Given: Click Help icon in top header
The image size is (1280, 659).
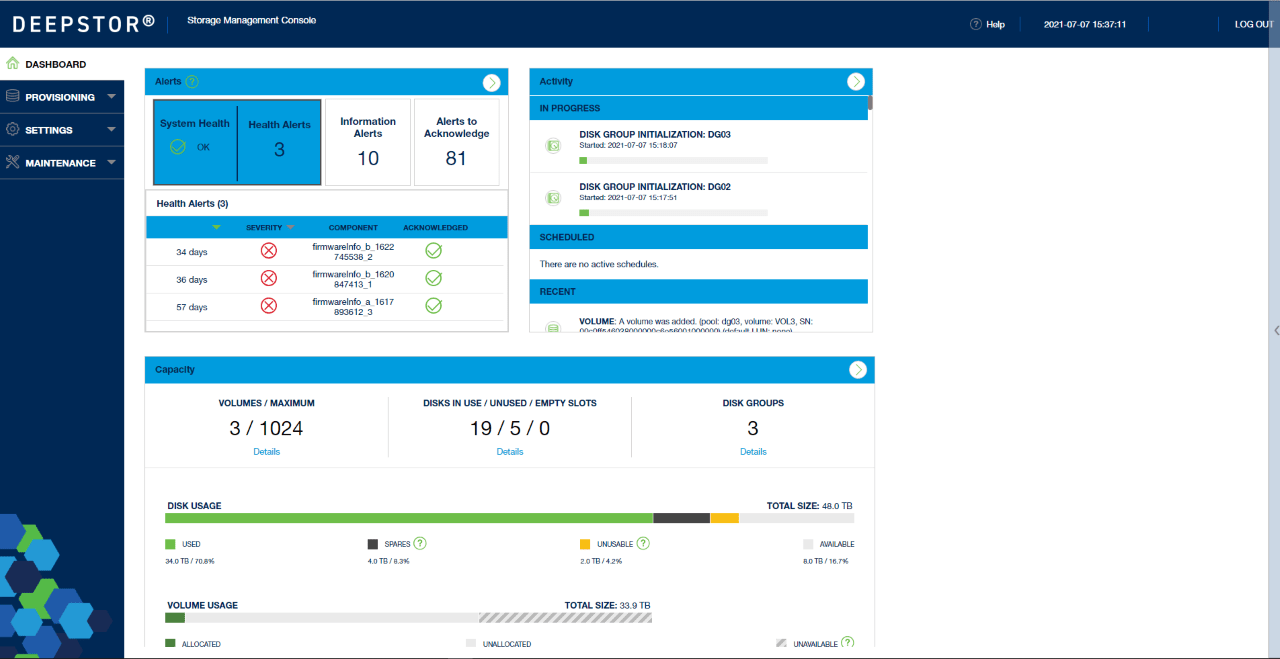Looking at the screenshot, I should [975, 24].
